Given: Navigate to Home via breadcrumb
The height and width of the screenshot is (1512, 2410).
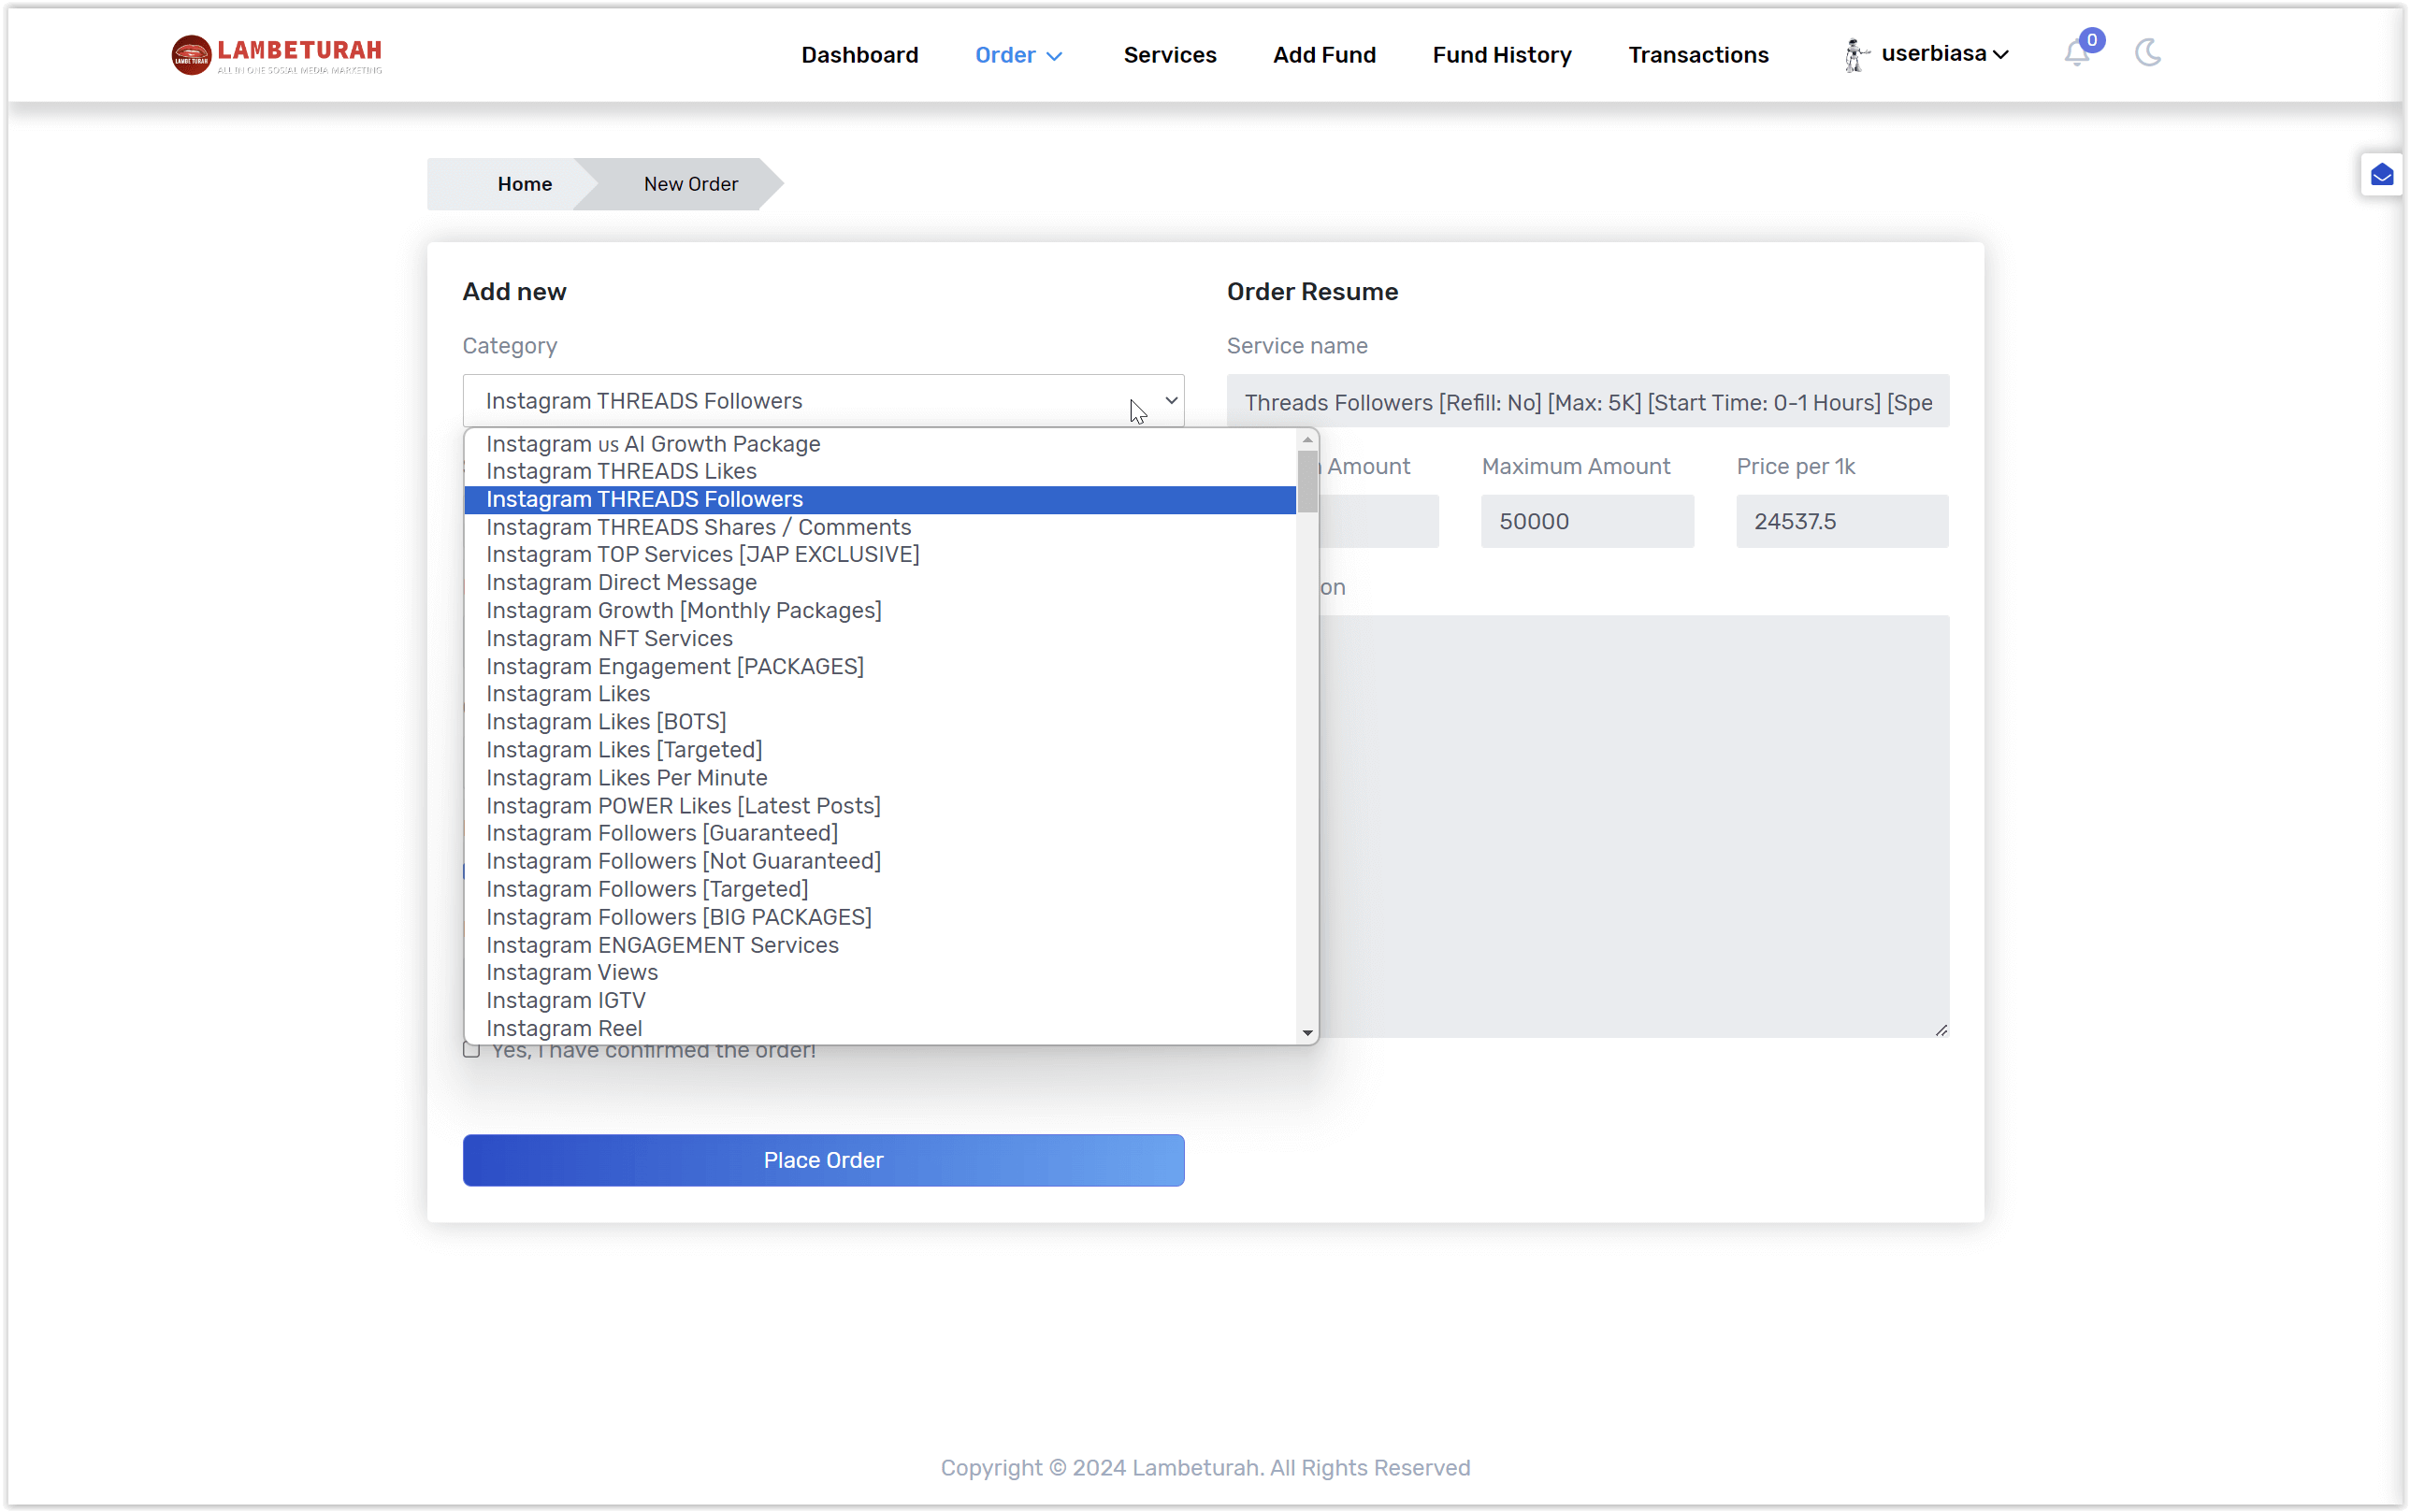Looking at the screenshot, I should point(523,183).
